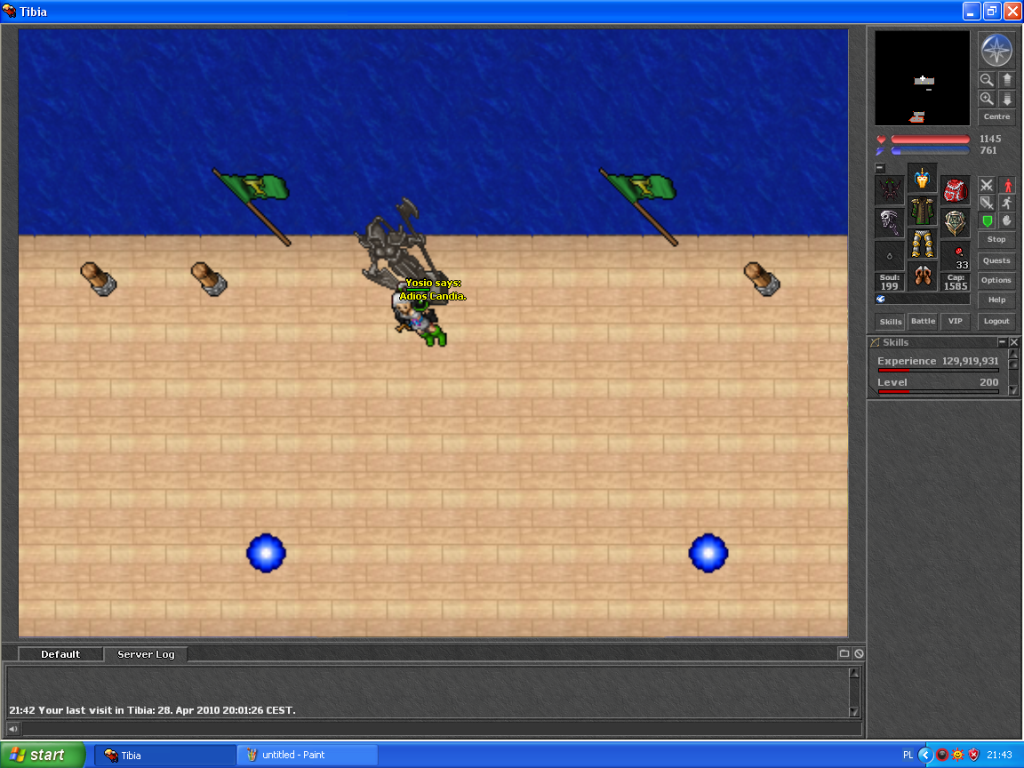
Task: Click the blue mana bar
Action: 930,151
